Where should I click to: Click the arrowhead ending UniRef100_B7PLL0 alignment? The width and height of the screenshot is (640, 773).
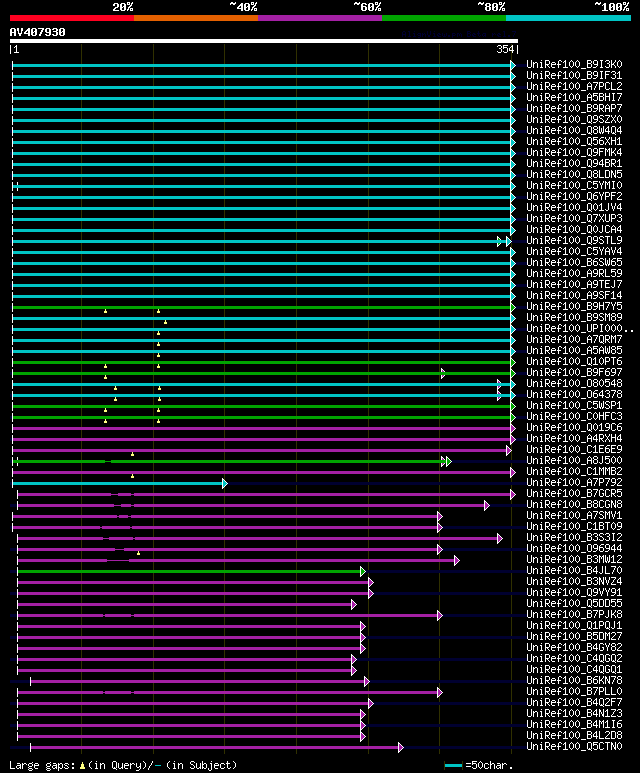440,693
